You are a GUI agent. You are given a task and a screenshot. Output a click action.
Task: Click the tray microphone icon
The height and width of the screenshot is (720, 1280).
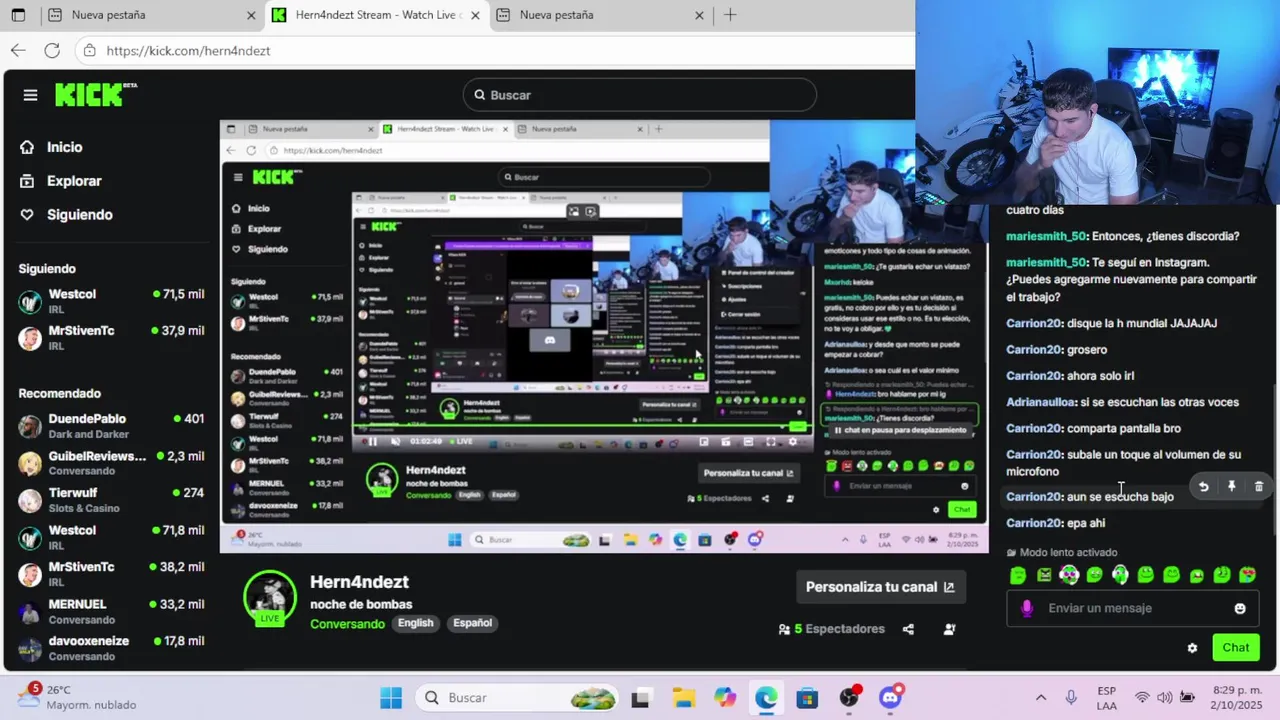pyautogui.click(x=1071, y=698)
